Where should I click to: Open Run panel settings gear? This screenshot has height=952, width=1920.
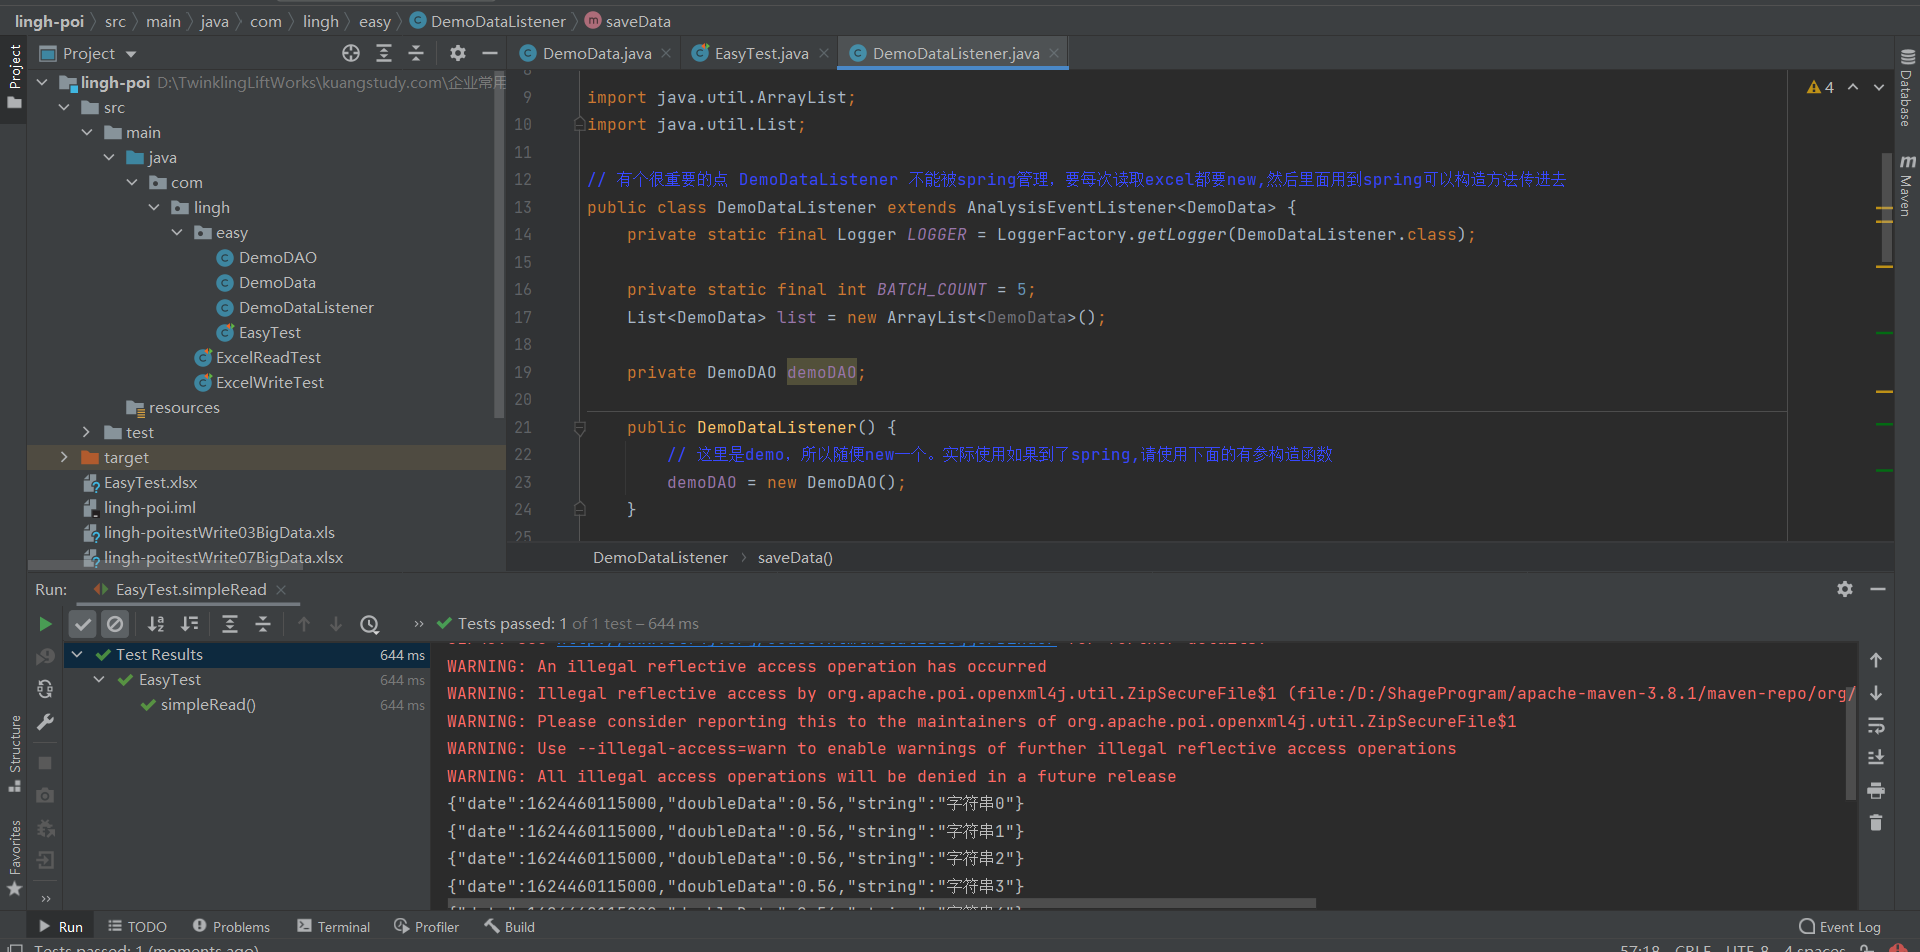[1845, 589]
